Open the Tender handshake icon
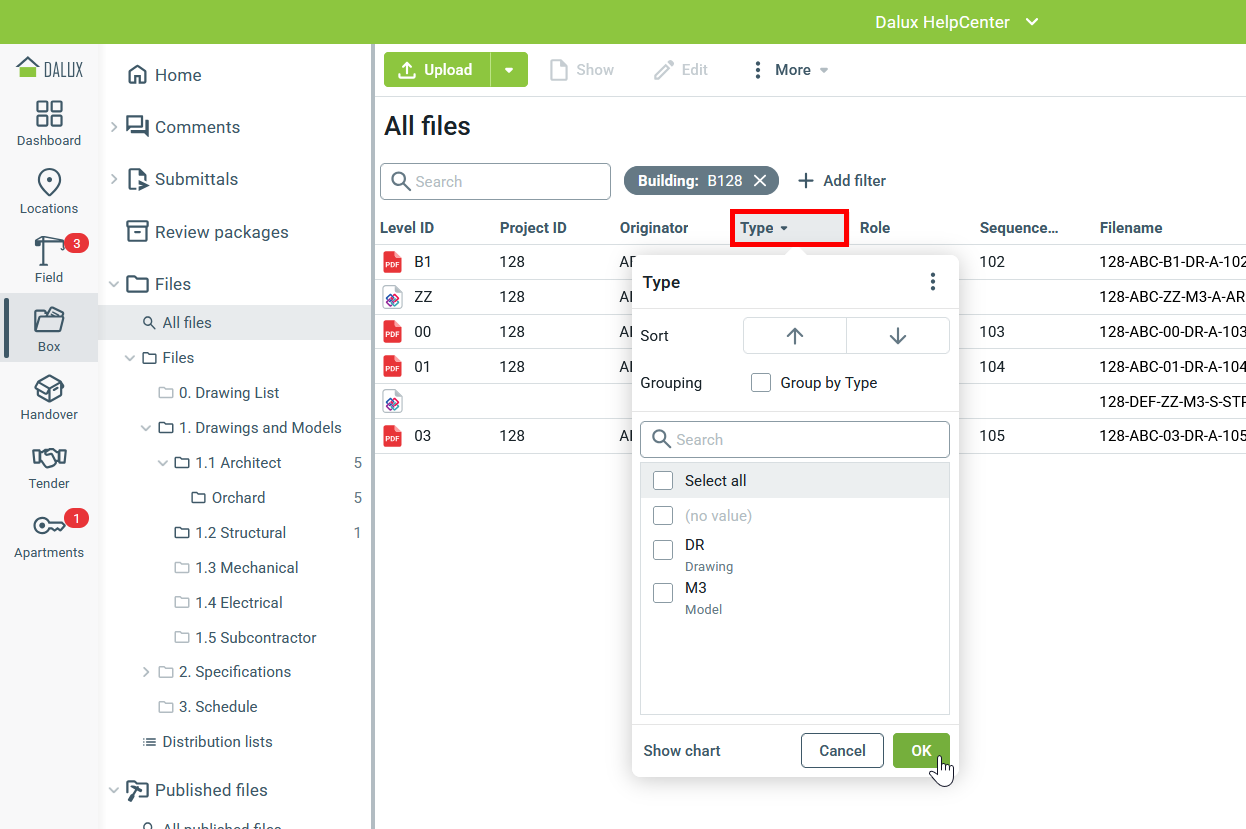The height and width of the screenshot is (829, 1246). click(x=49, y=458)
